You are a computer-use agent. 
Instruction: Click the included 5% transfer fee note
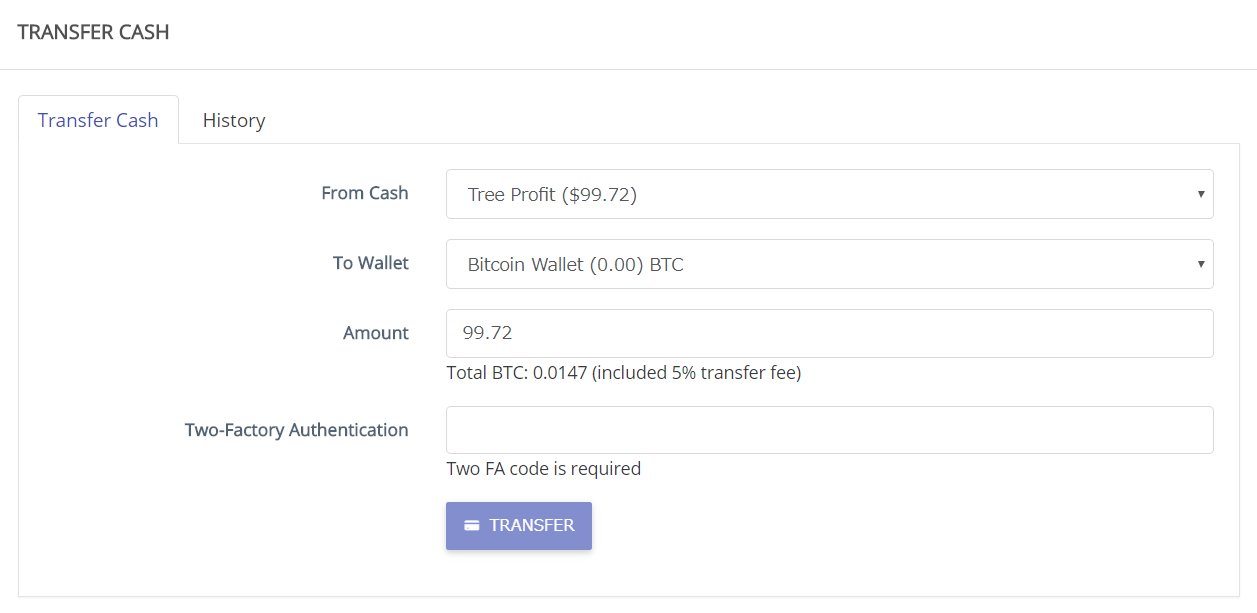(698, 373)
